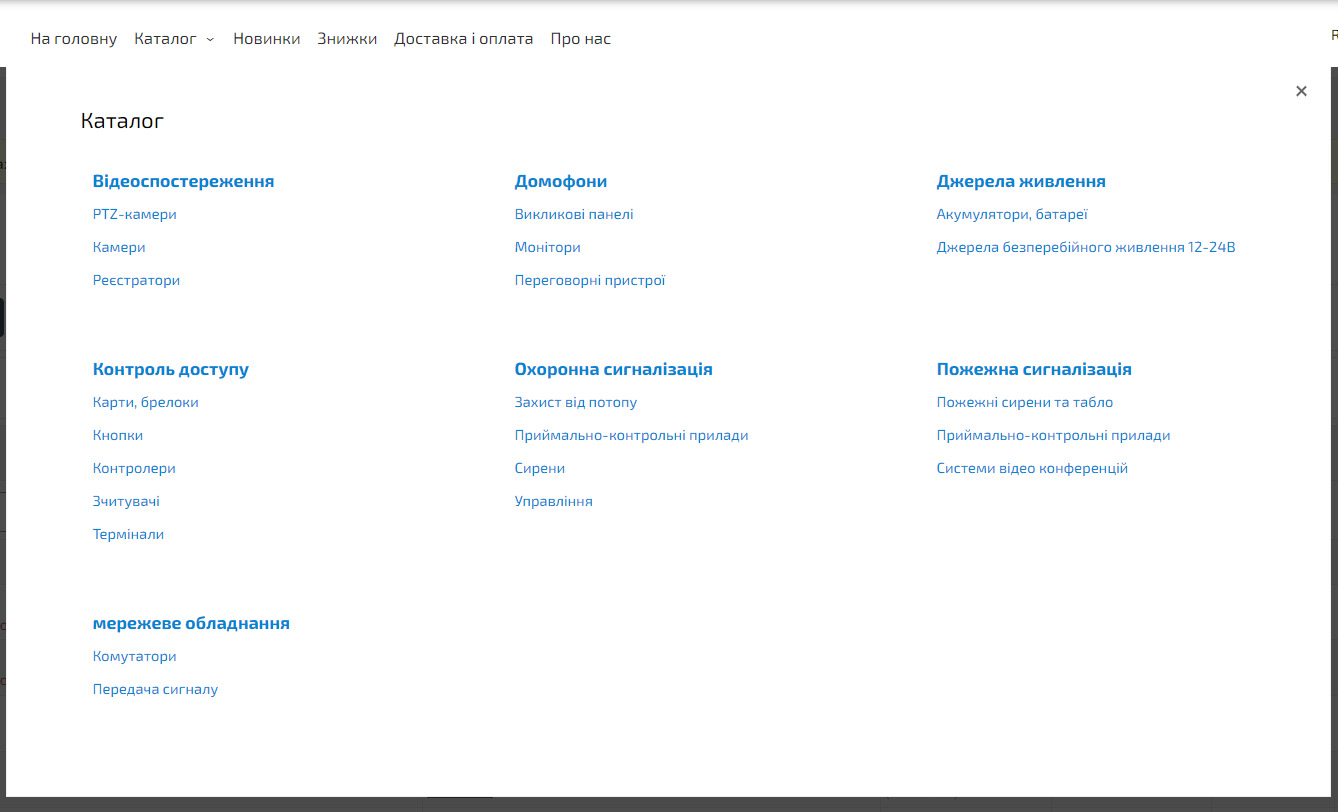
Task: Open the Відеоспостереження category heading
Action: [183, 181]
